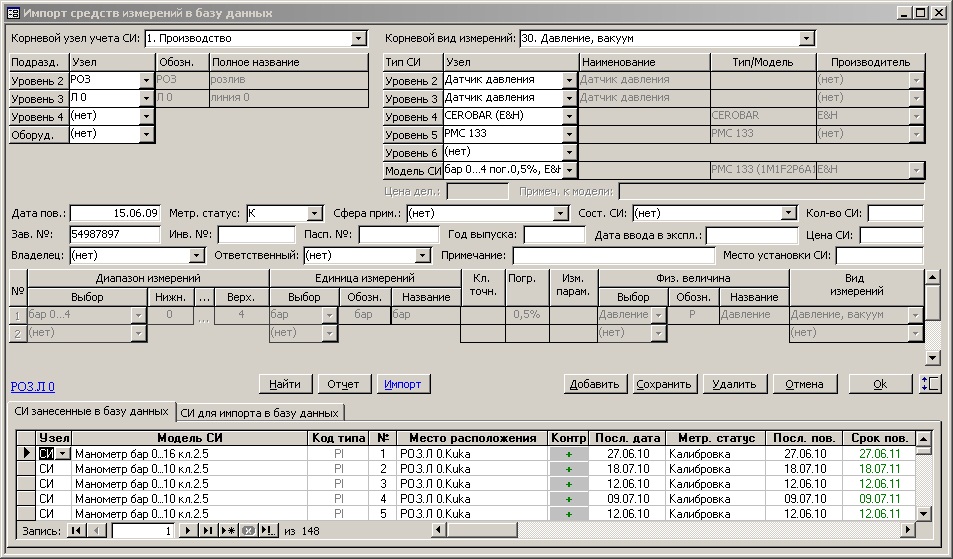
Task: Go to first record in navigator
Action: (x=76, y=530)
